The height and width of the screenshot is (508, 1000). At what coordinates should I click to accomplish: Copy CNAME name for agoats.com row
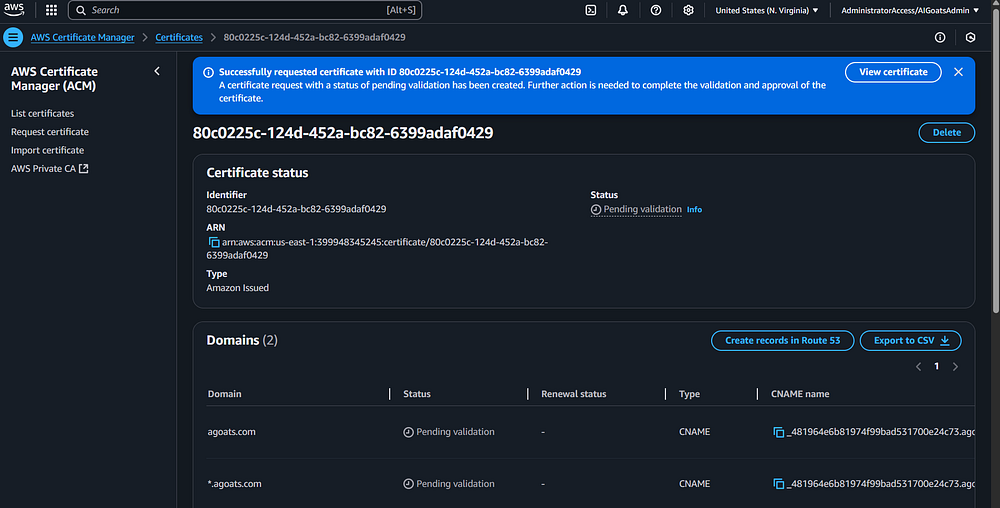(778, 432)
